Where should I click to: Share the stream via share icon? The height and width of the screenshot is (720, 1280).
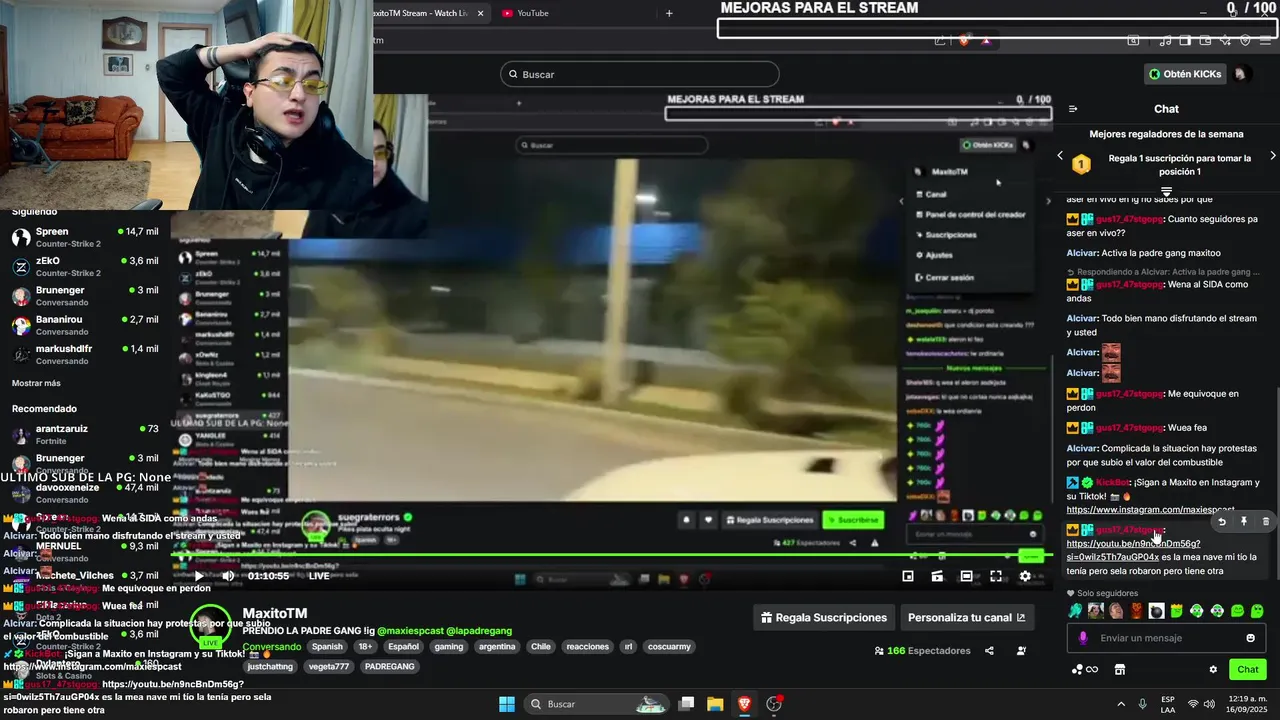(x=989, y=650)
